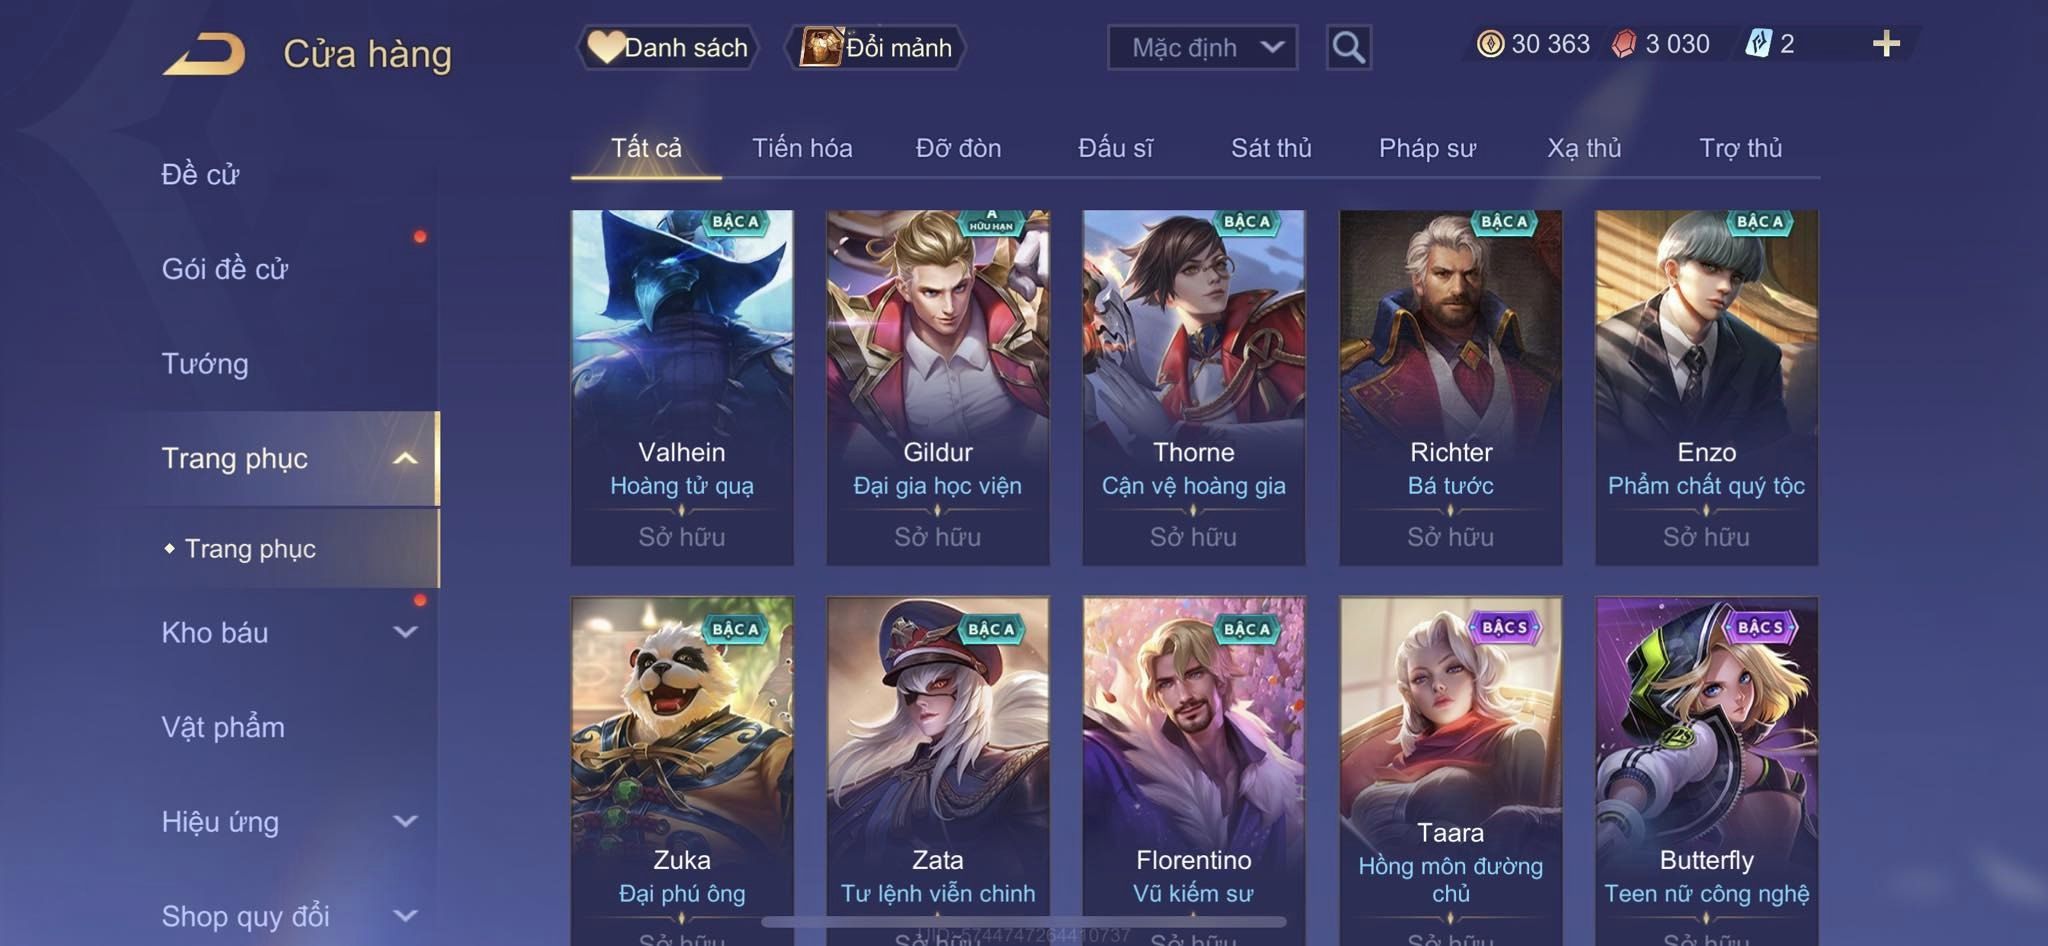
Task: Go back using the gold arrow icon
Action: pos(204,53)
